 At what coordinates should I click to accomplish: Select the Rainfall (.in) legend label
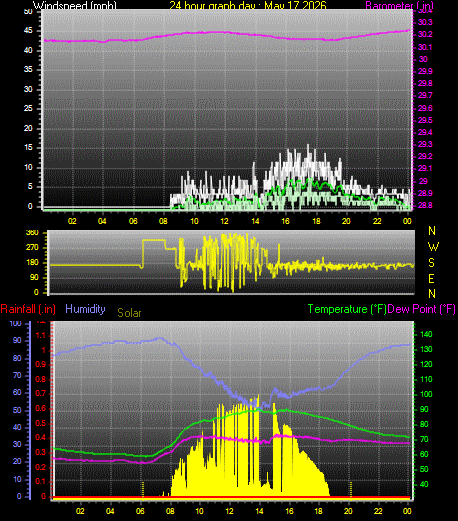coord(28,309)
